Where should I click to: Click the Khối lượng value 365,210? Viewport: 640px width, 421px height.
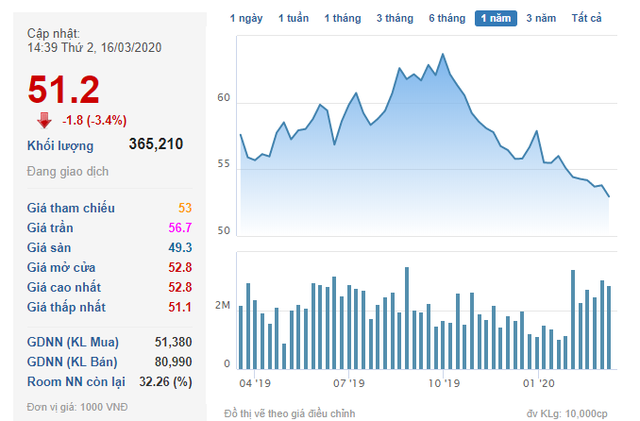click(x=156, y=145)
